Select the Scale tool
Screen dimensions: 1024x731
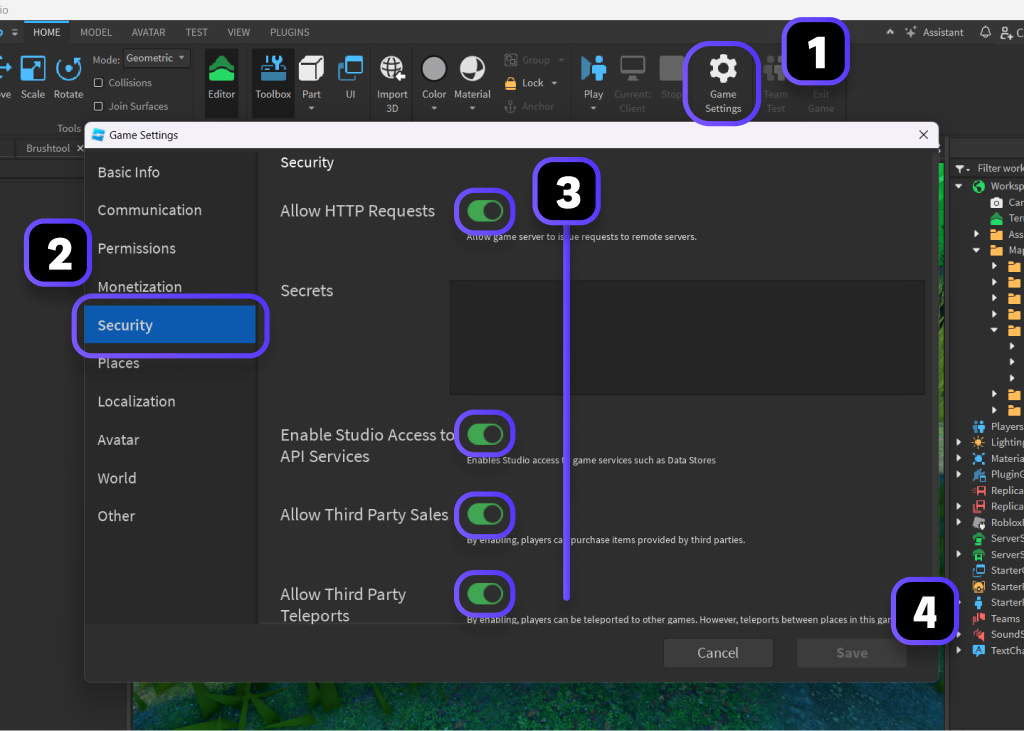[33, 77]
